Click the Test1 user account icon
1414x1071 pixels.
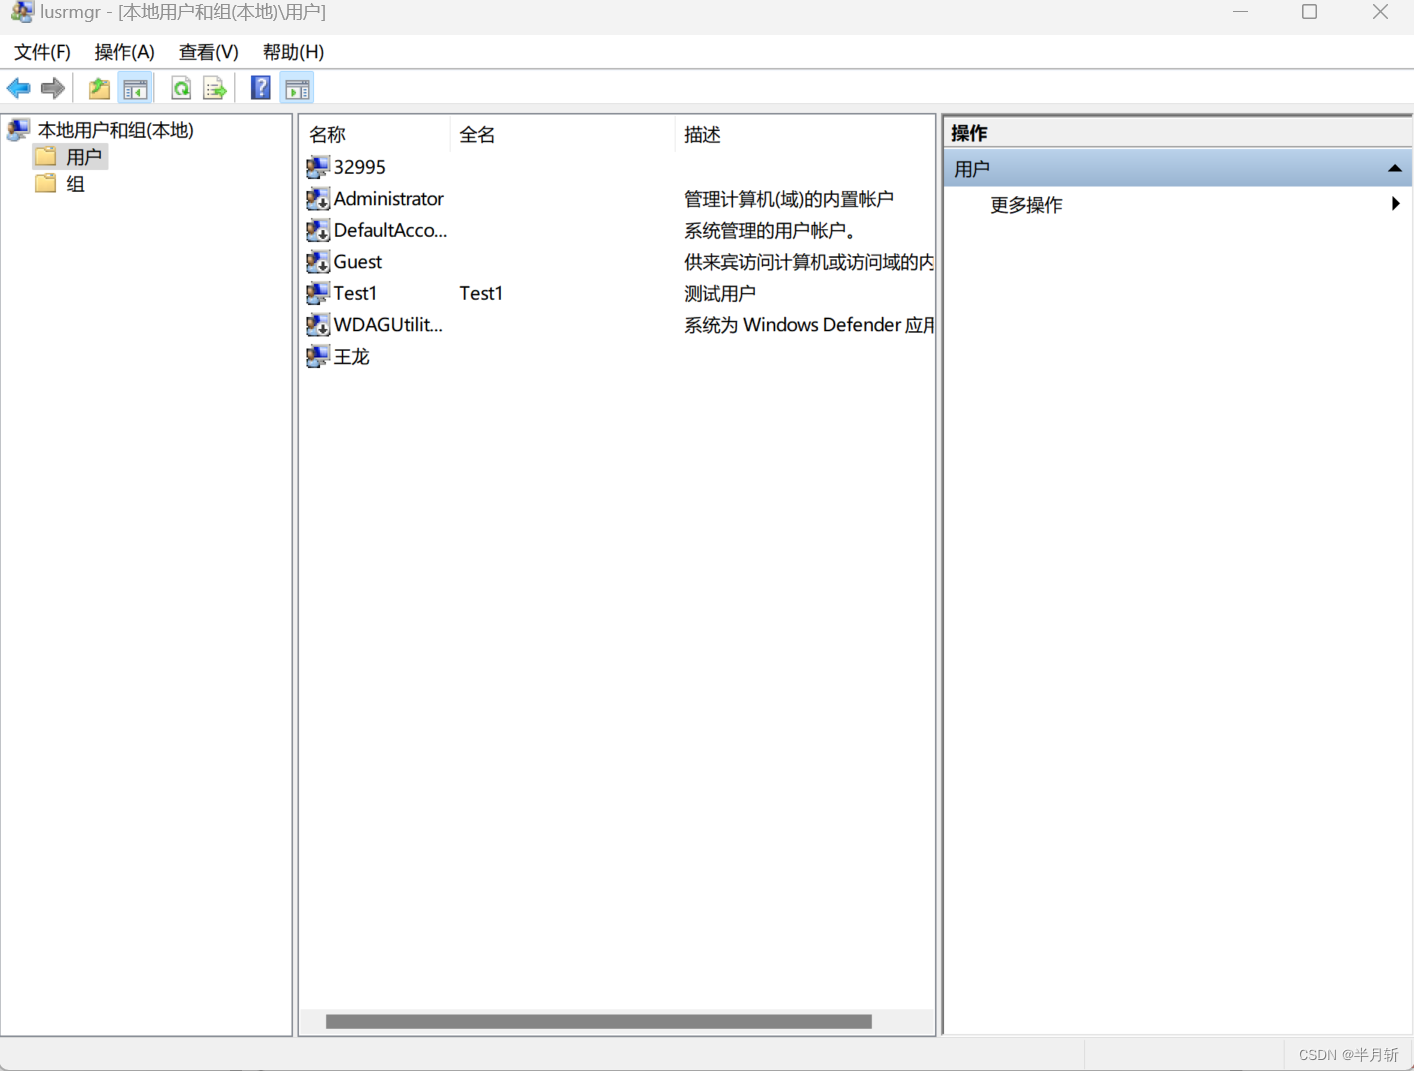[x=318, y=293]
